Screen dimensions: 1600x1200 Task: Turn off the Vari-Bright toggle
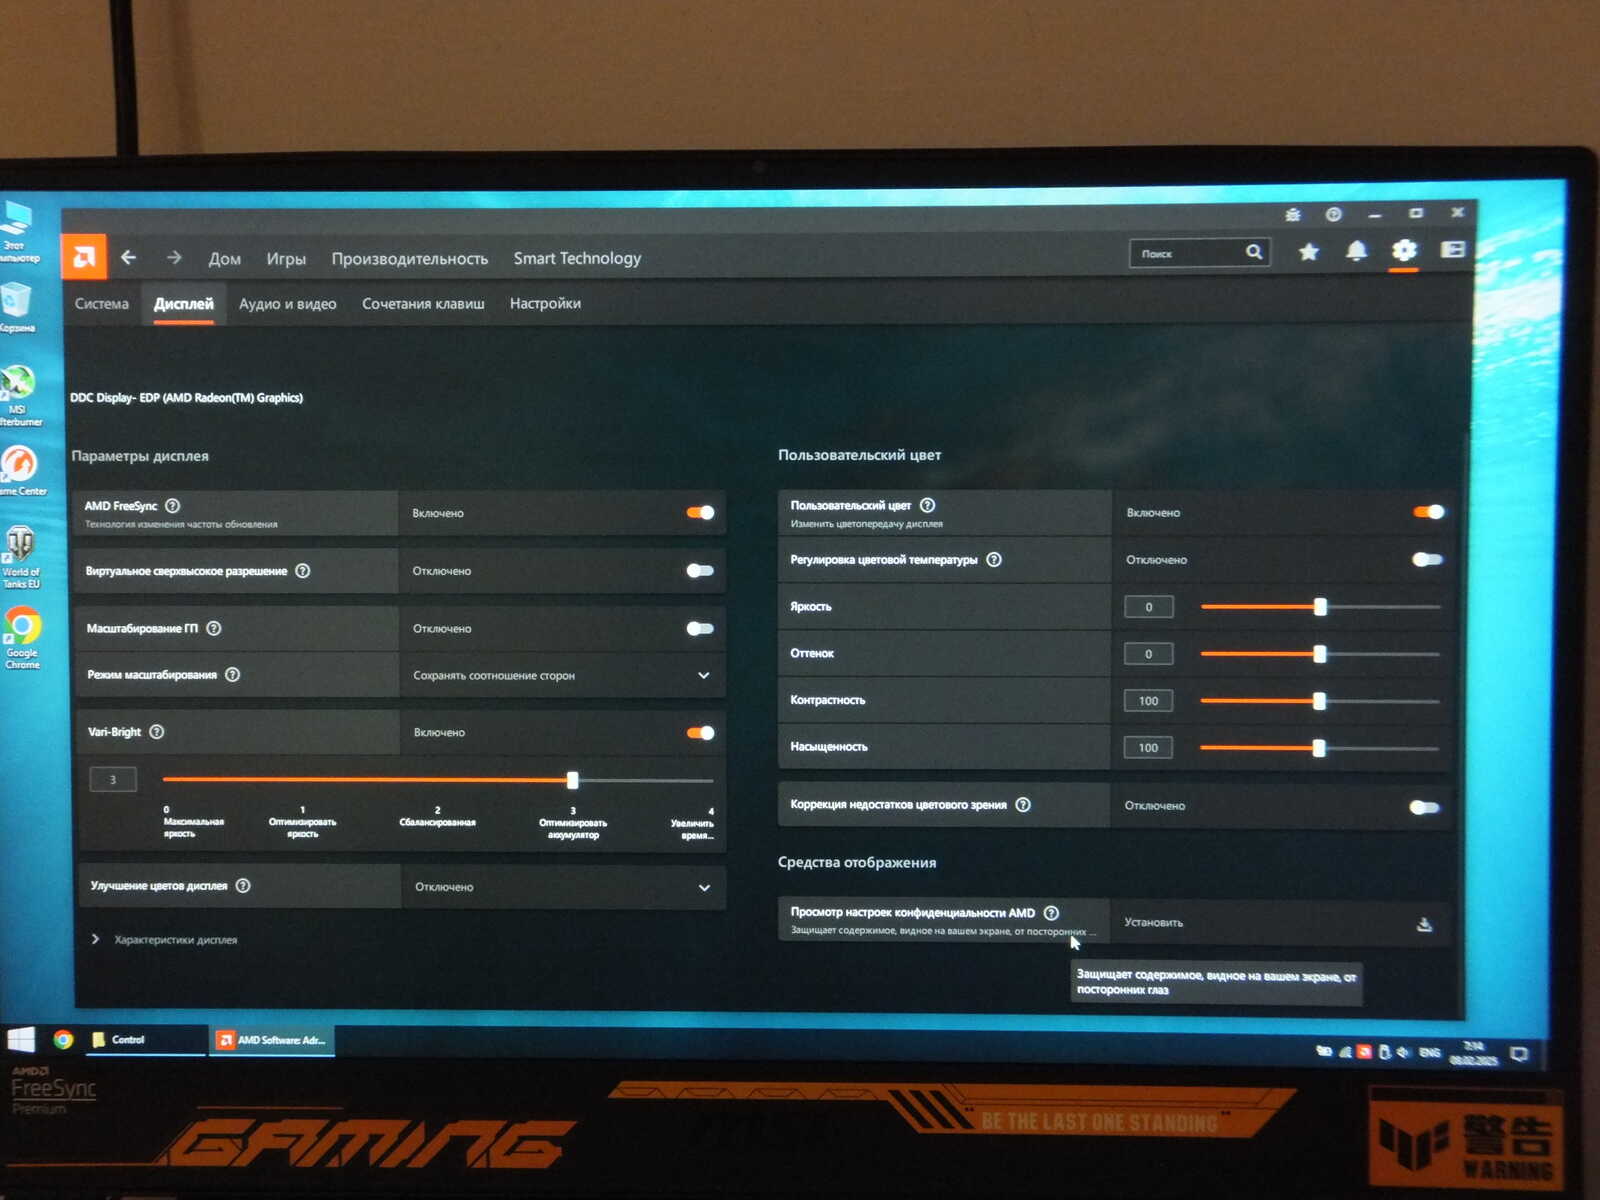click(x=700, y=733)
